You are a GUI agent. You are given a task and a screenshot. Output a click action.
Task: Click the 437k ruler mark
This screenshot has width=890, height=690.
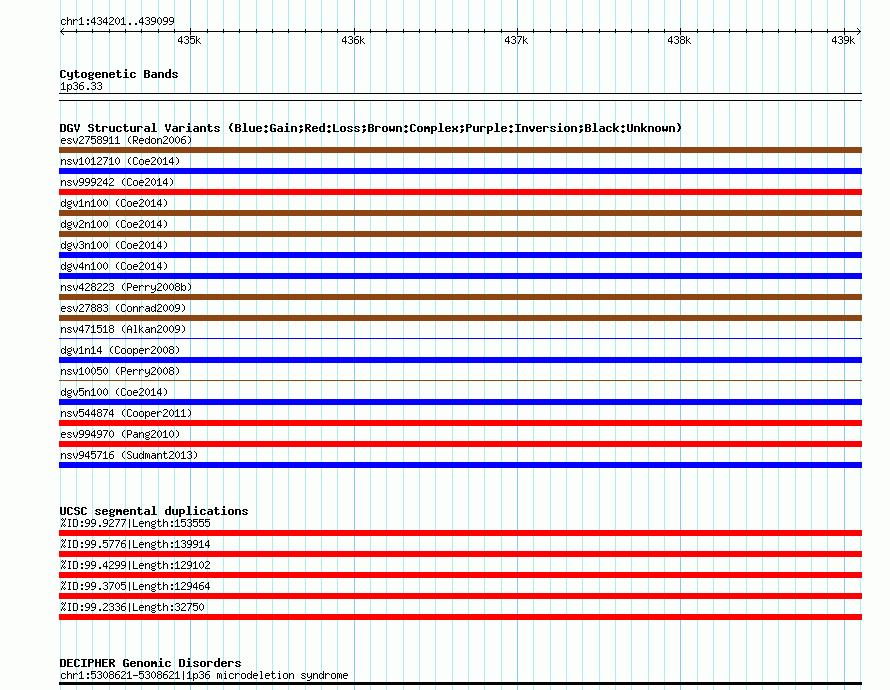coord(516,40)
